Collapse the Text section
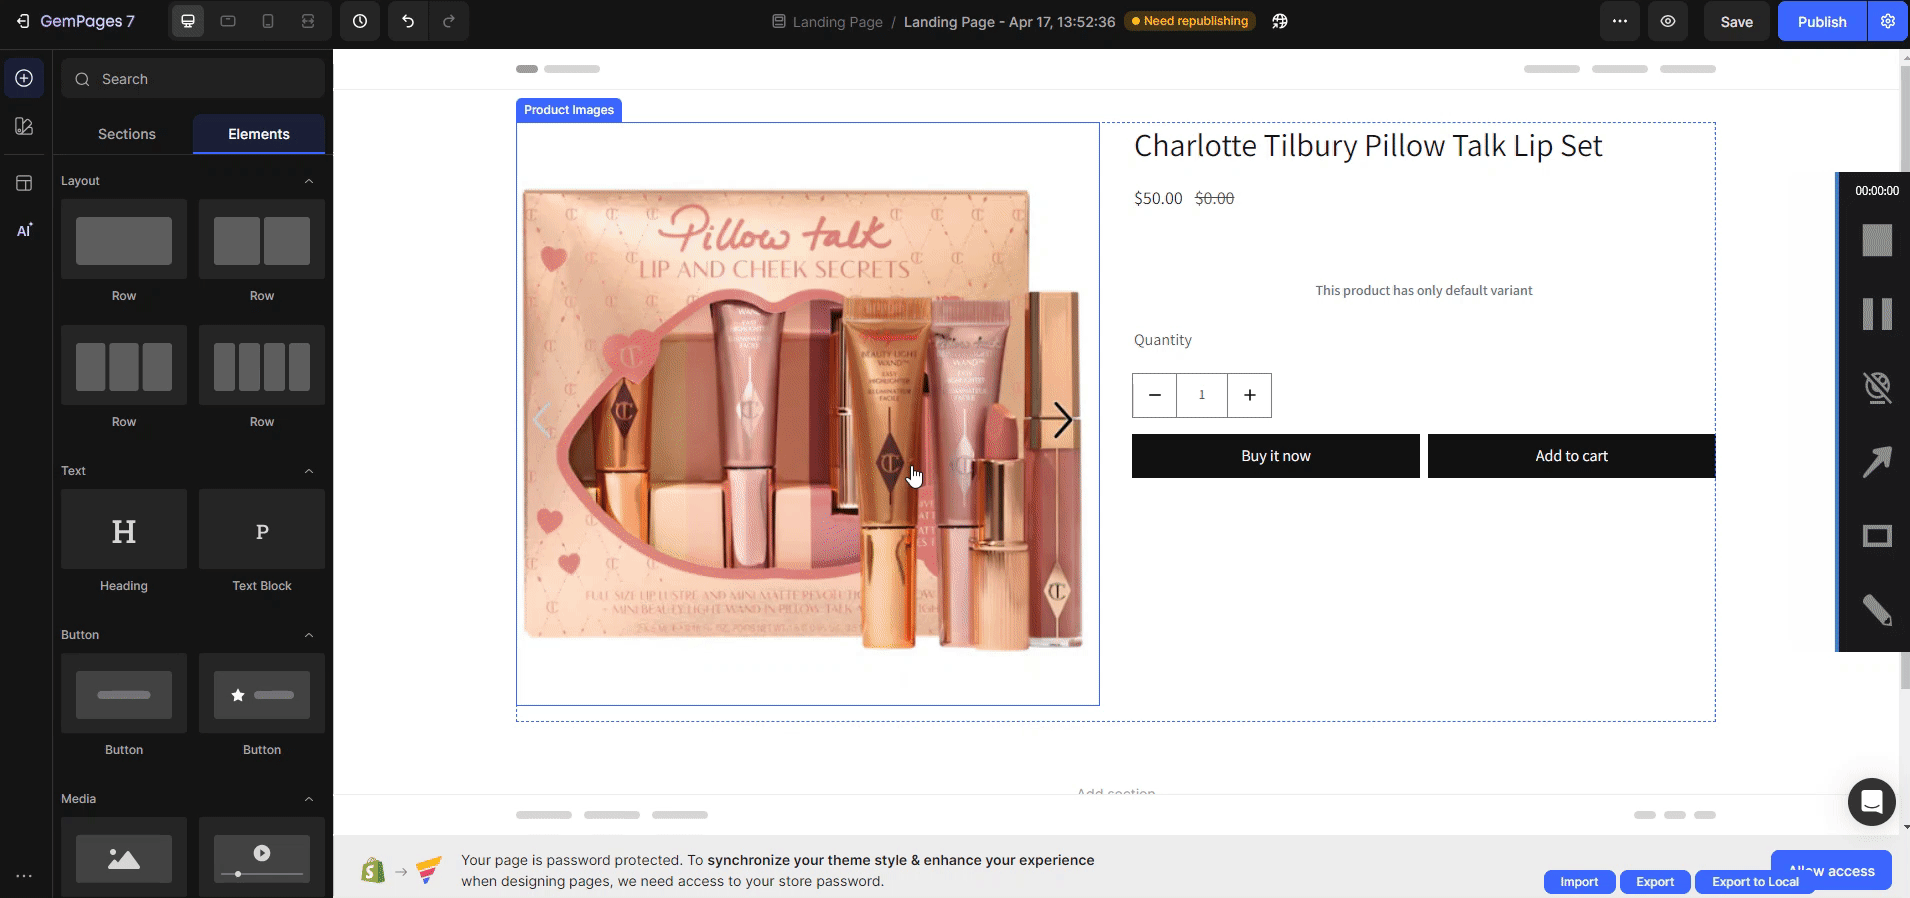 pyautogui.click(x=309, y=471)
